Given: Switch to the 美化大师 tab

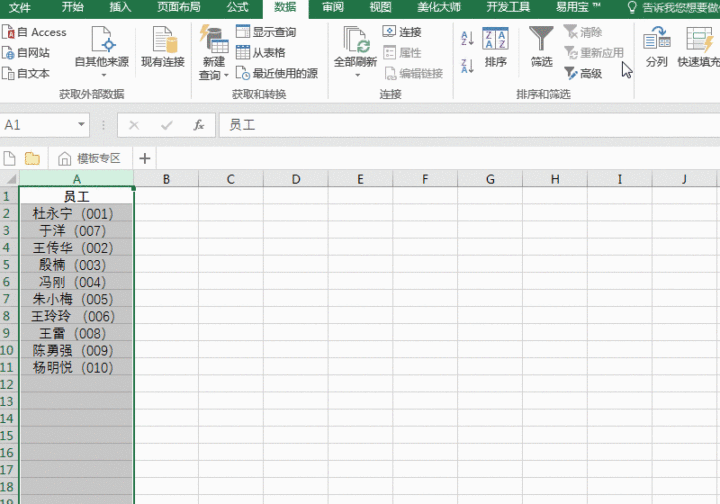Looking at the screenshot, I should click(x=439, y=7).
